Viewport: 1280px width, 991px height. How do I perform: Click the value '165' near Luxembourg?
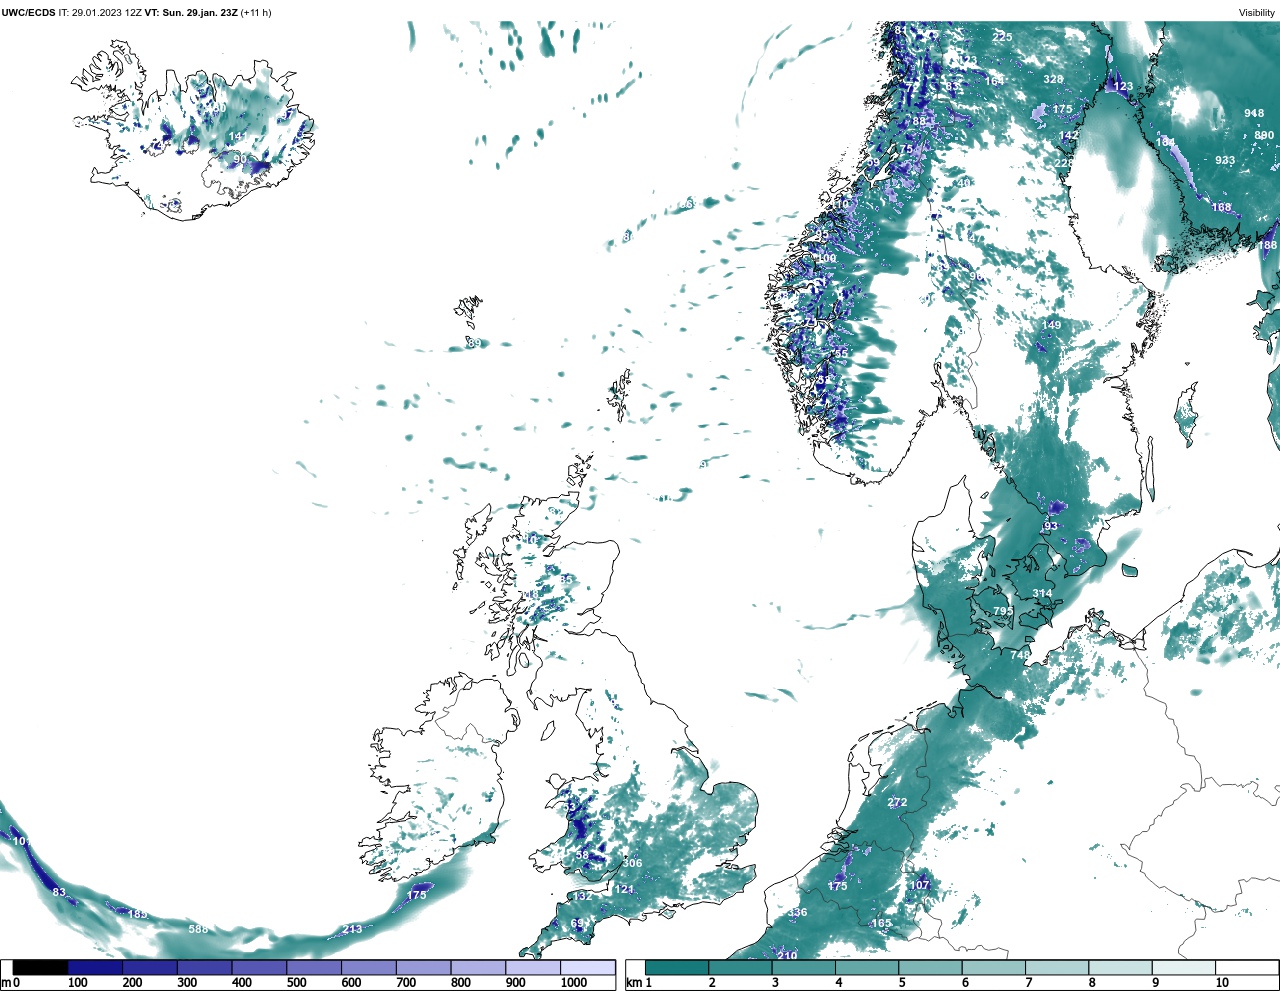point(881,923)
